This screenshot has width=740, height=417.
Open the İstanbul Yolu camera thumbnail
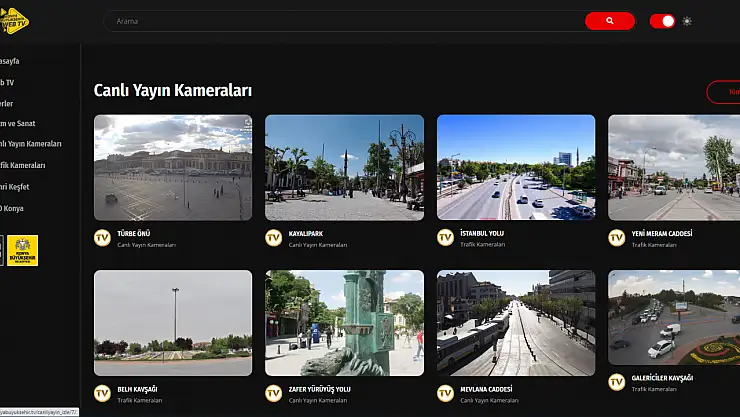(x=516, y=167)
